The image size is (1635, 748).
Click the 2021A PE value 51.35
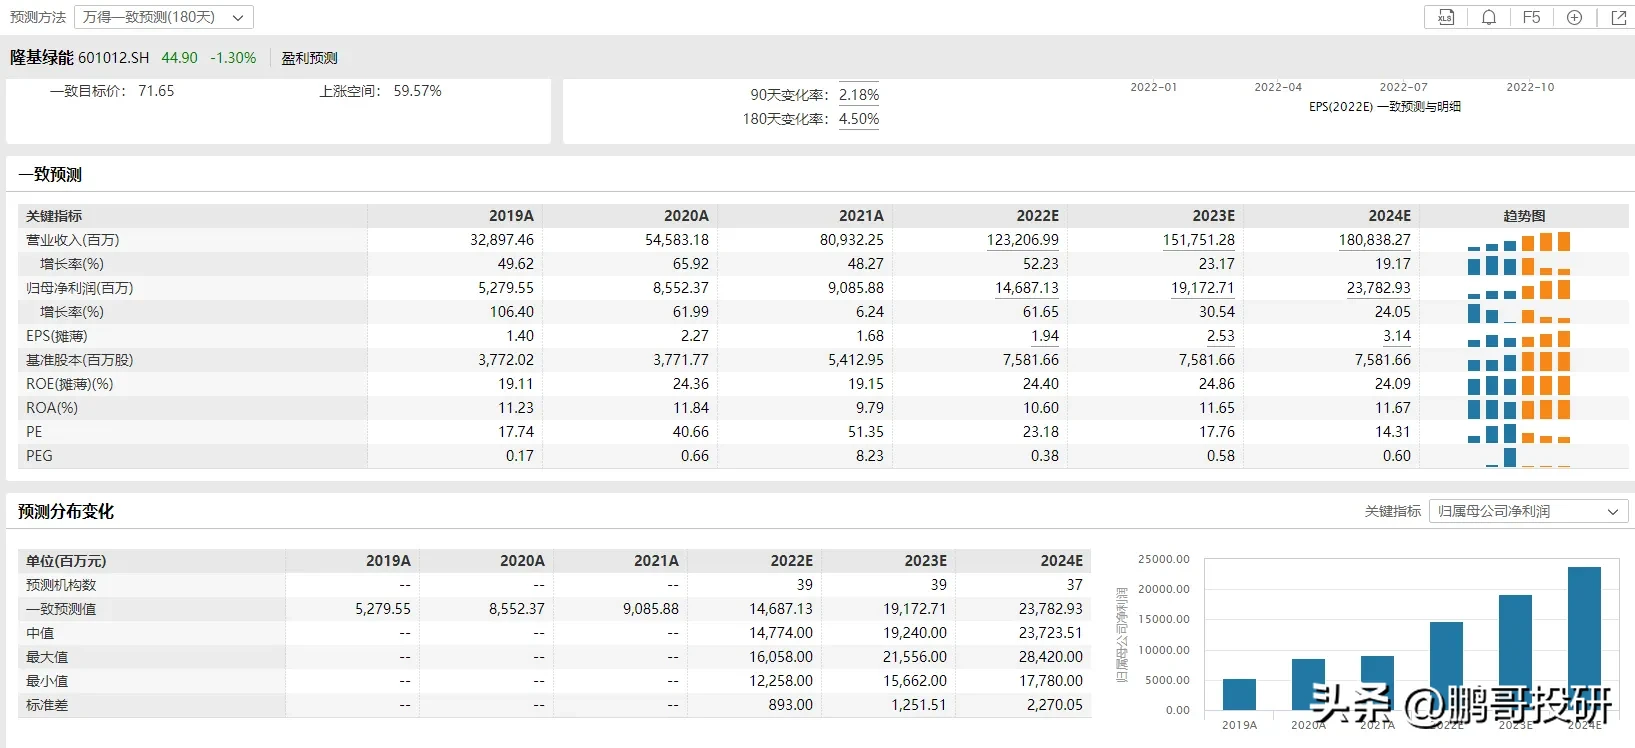pyautogui.click(x=866, y=432)
